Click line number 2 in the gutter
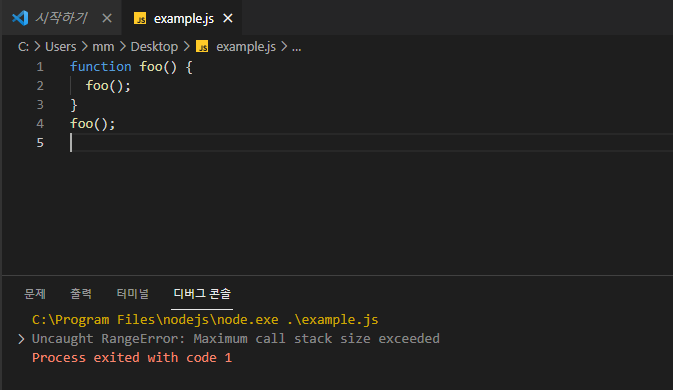The height and width of the screenshot is (390, 673). (x=40, y=86)
